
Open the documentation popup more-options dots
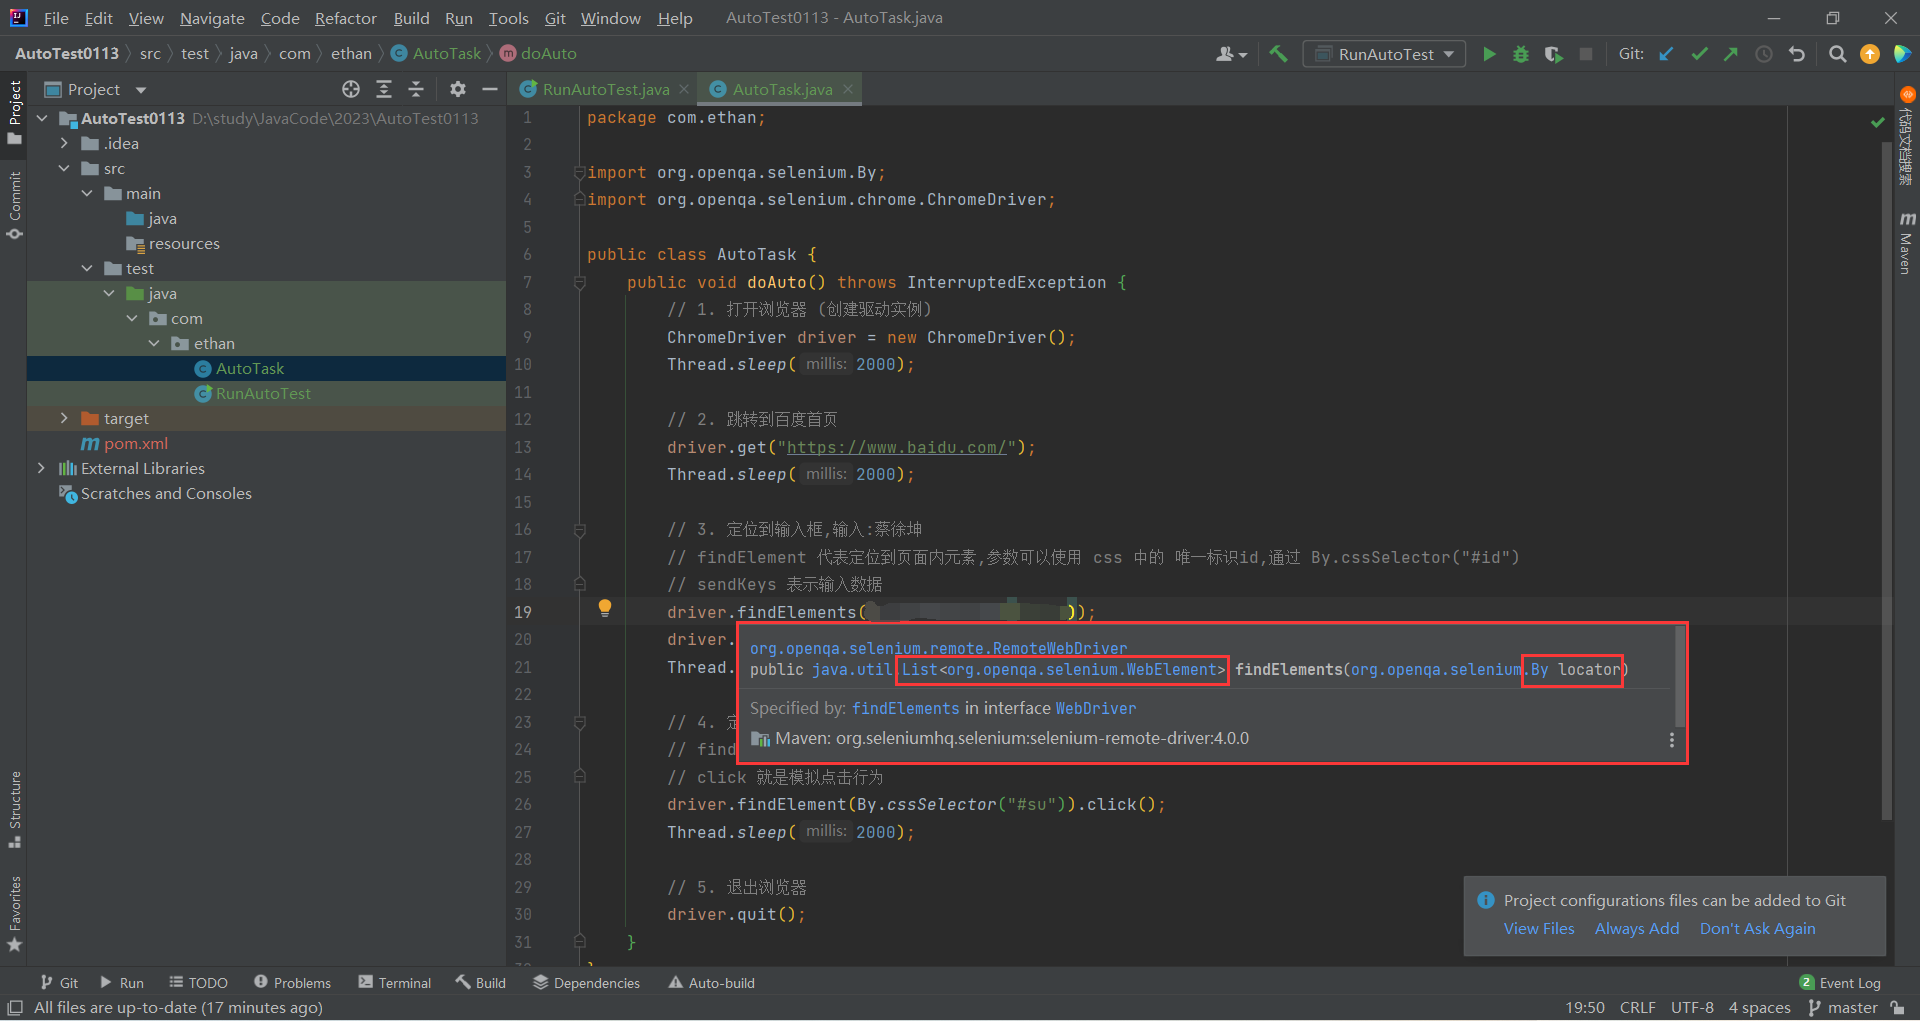click(x=1671, y=739)
